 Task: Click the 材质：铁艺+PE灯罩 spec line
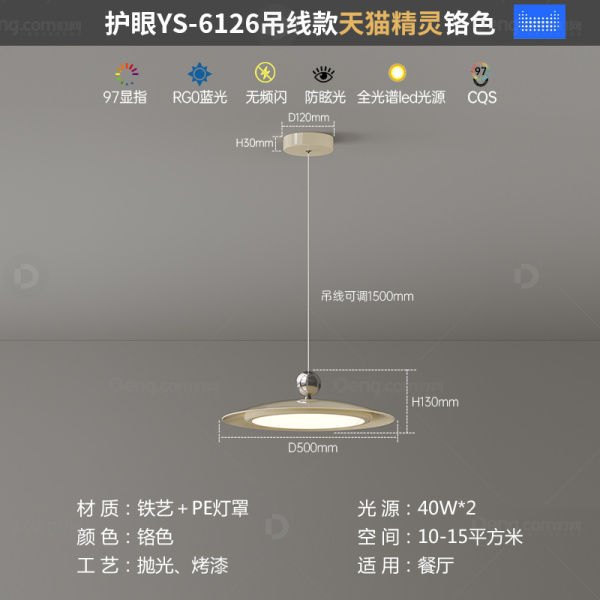pyautogui.click(x=163, y=509)
